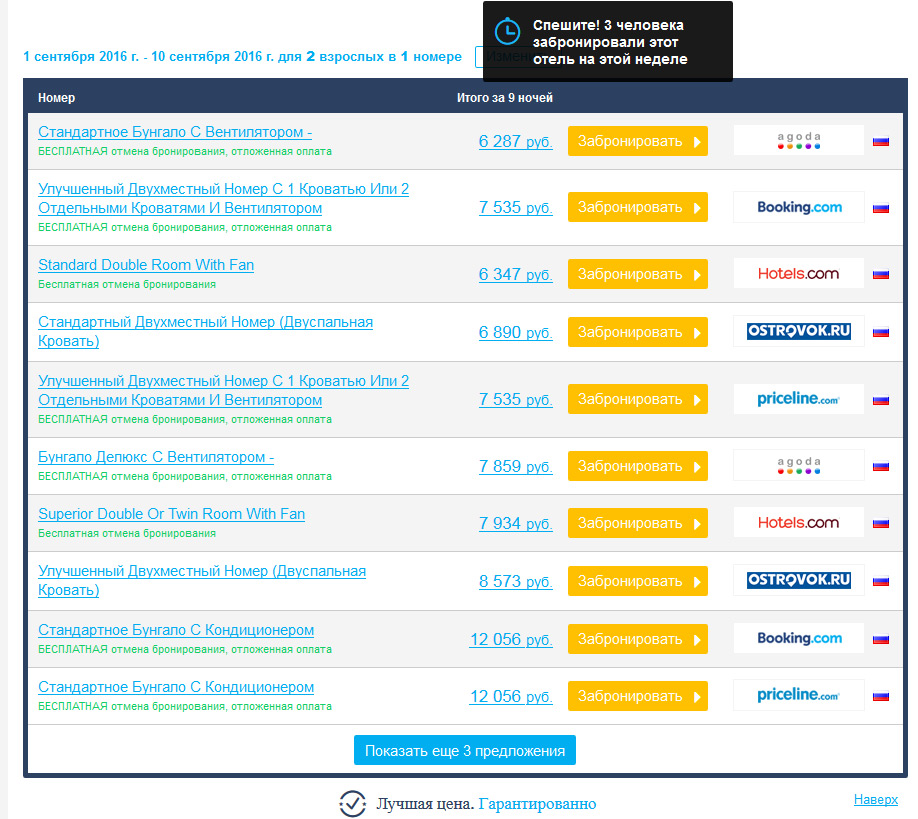Select the Russian flag in the 7 859 руб. row

coord(881,467)
